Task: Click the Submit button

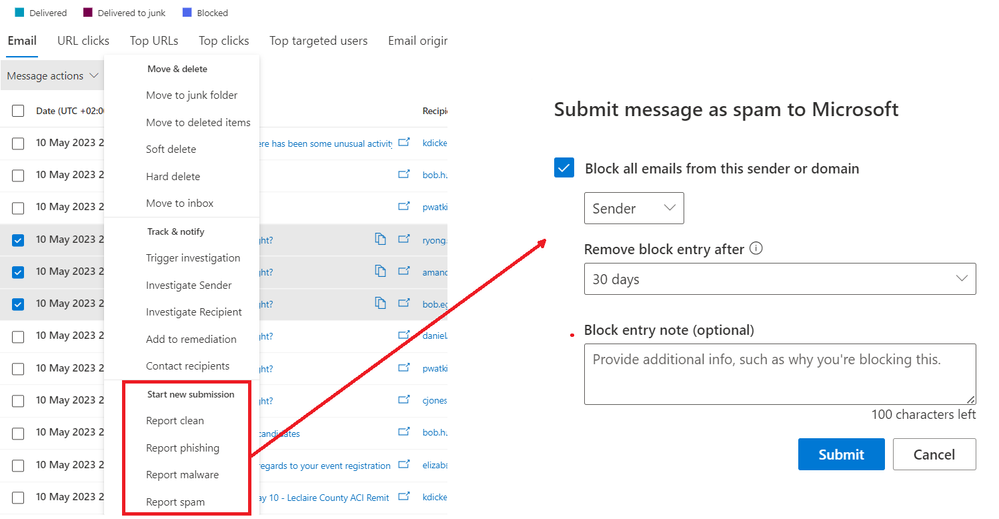Action: [x=841, y=454]
